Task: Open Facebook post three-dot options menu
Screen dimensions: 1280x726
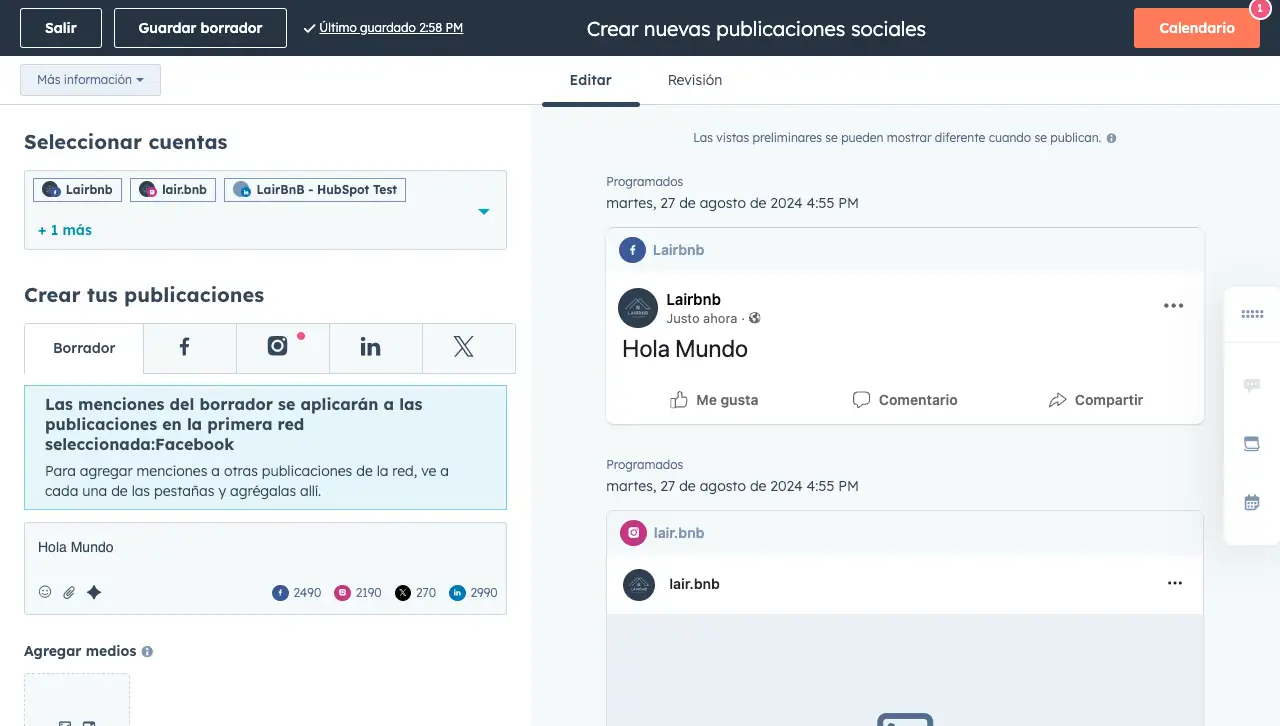Action: point(1174,306)
